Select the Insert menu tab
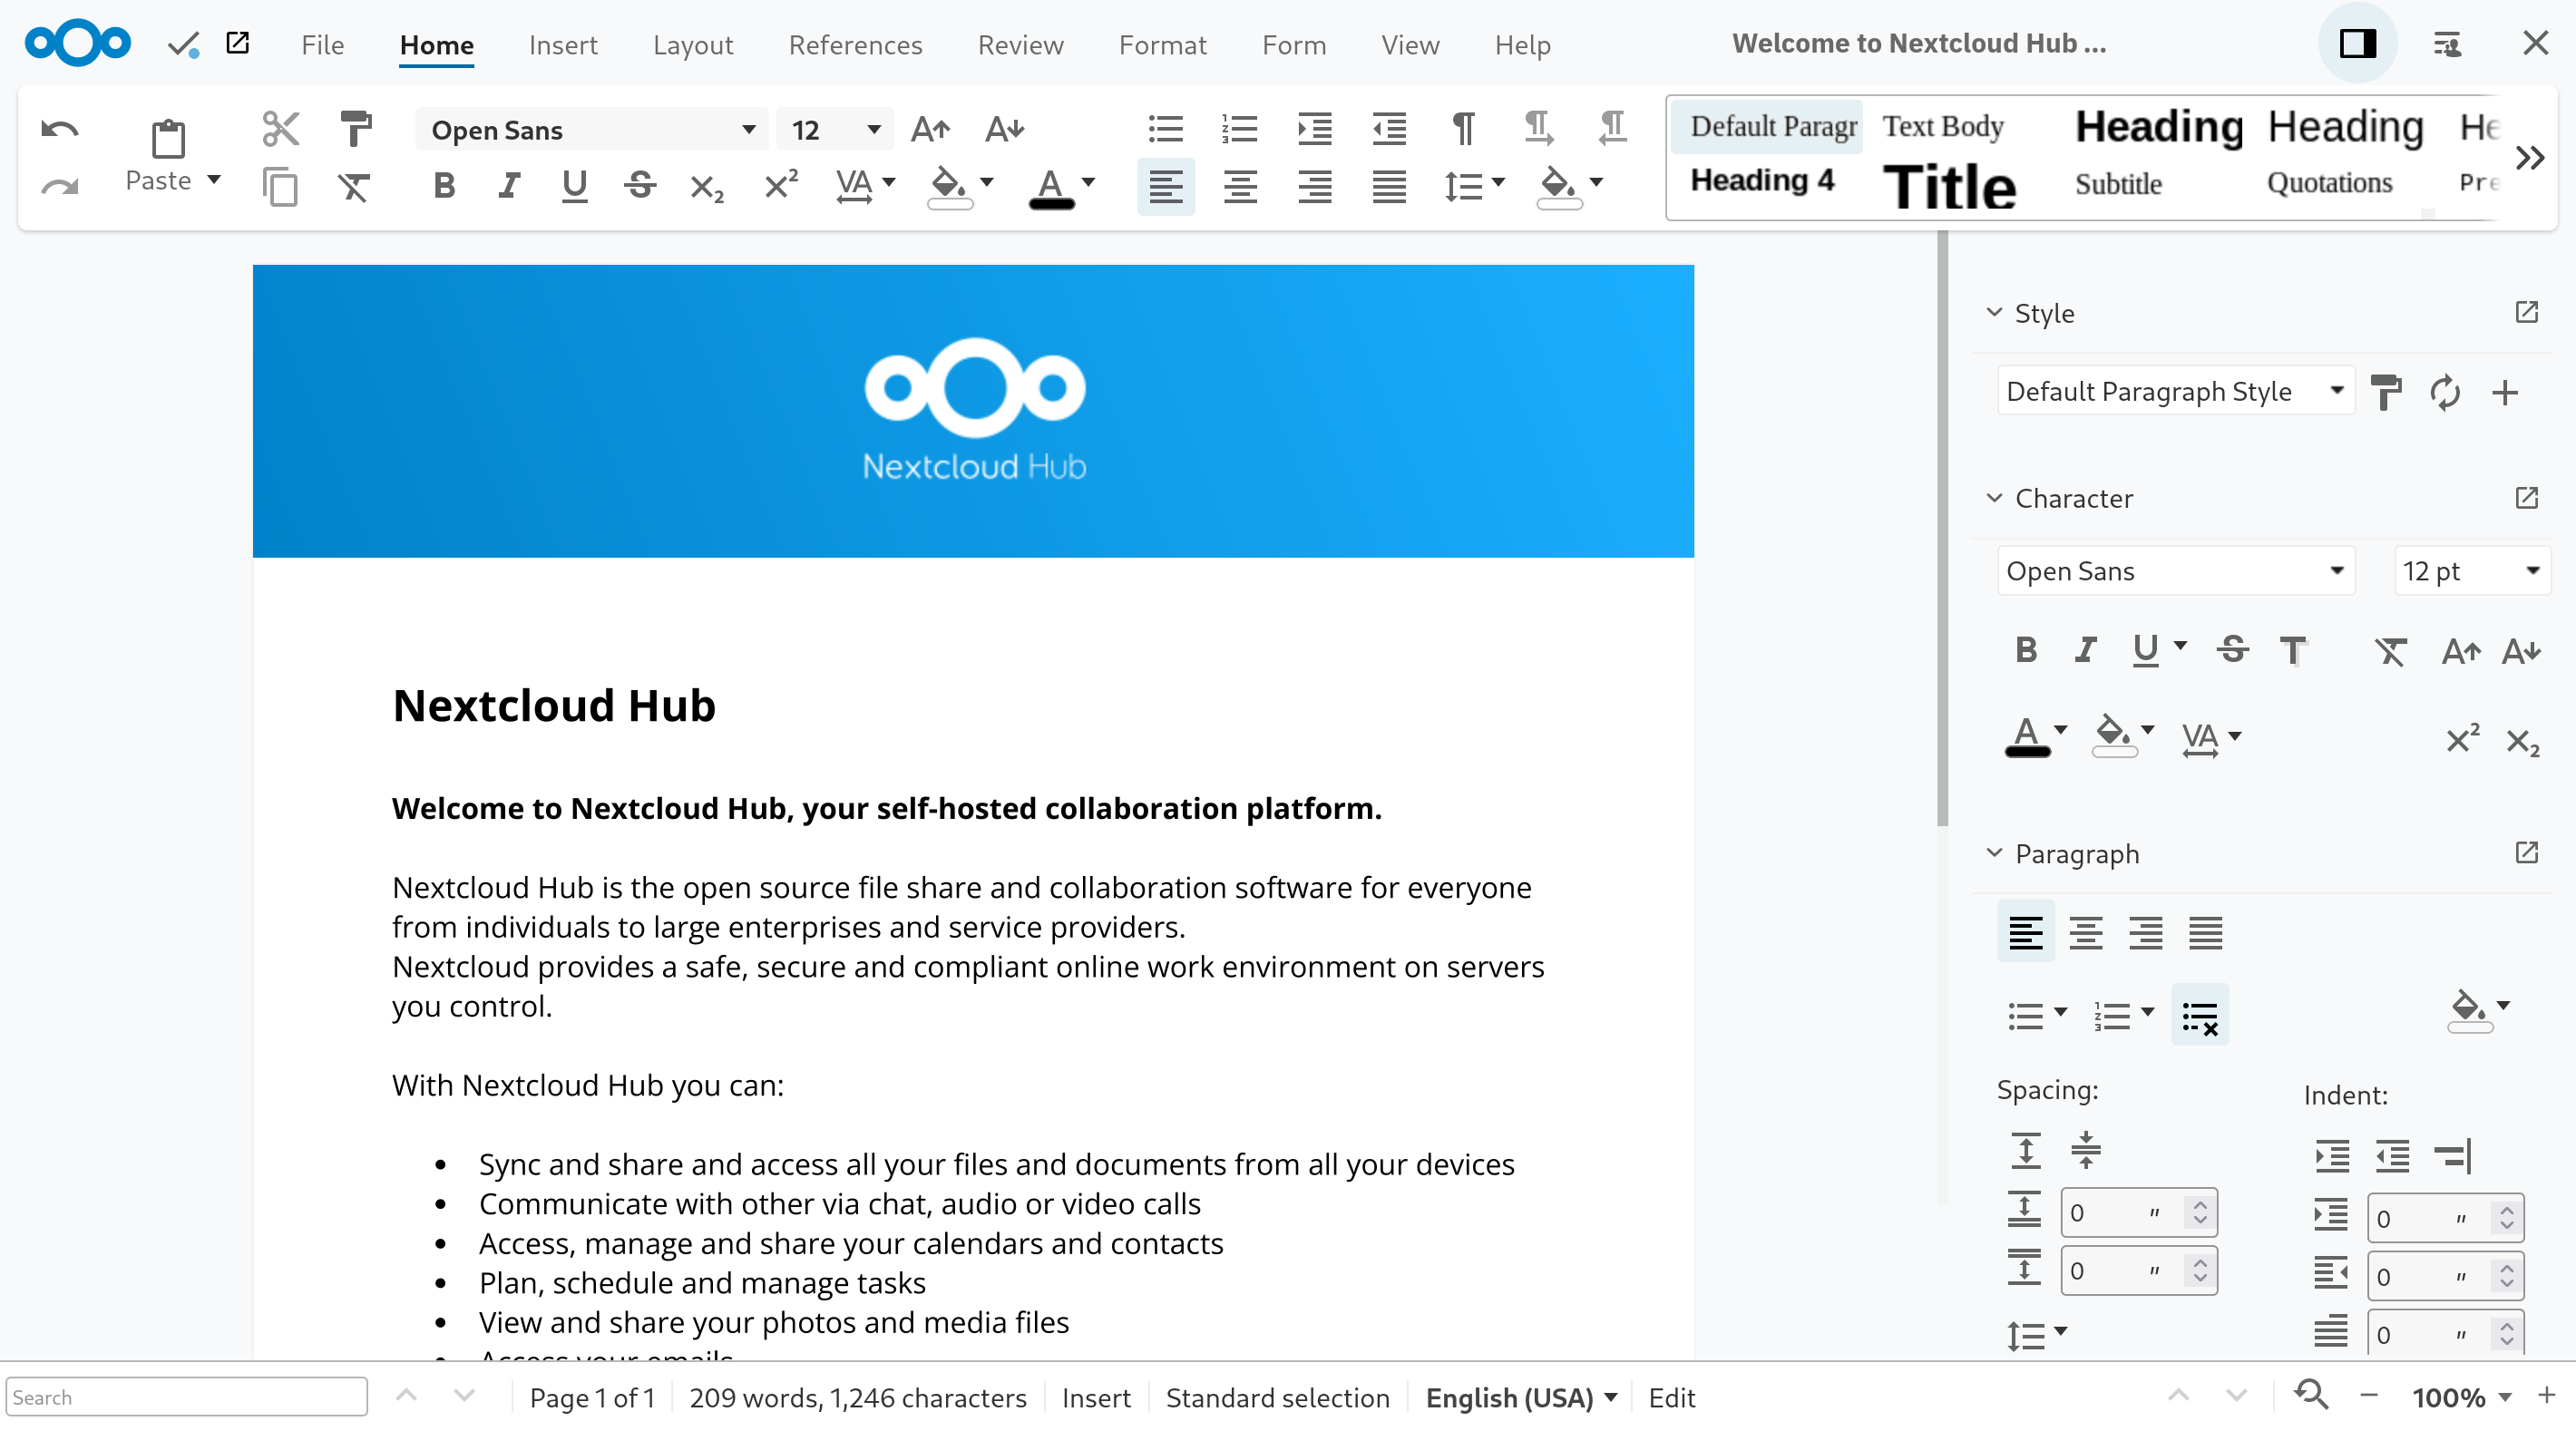Viewport: 2576px width, 1431px height. (x=561, y=44)
